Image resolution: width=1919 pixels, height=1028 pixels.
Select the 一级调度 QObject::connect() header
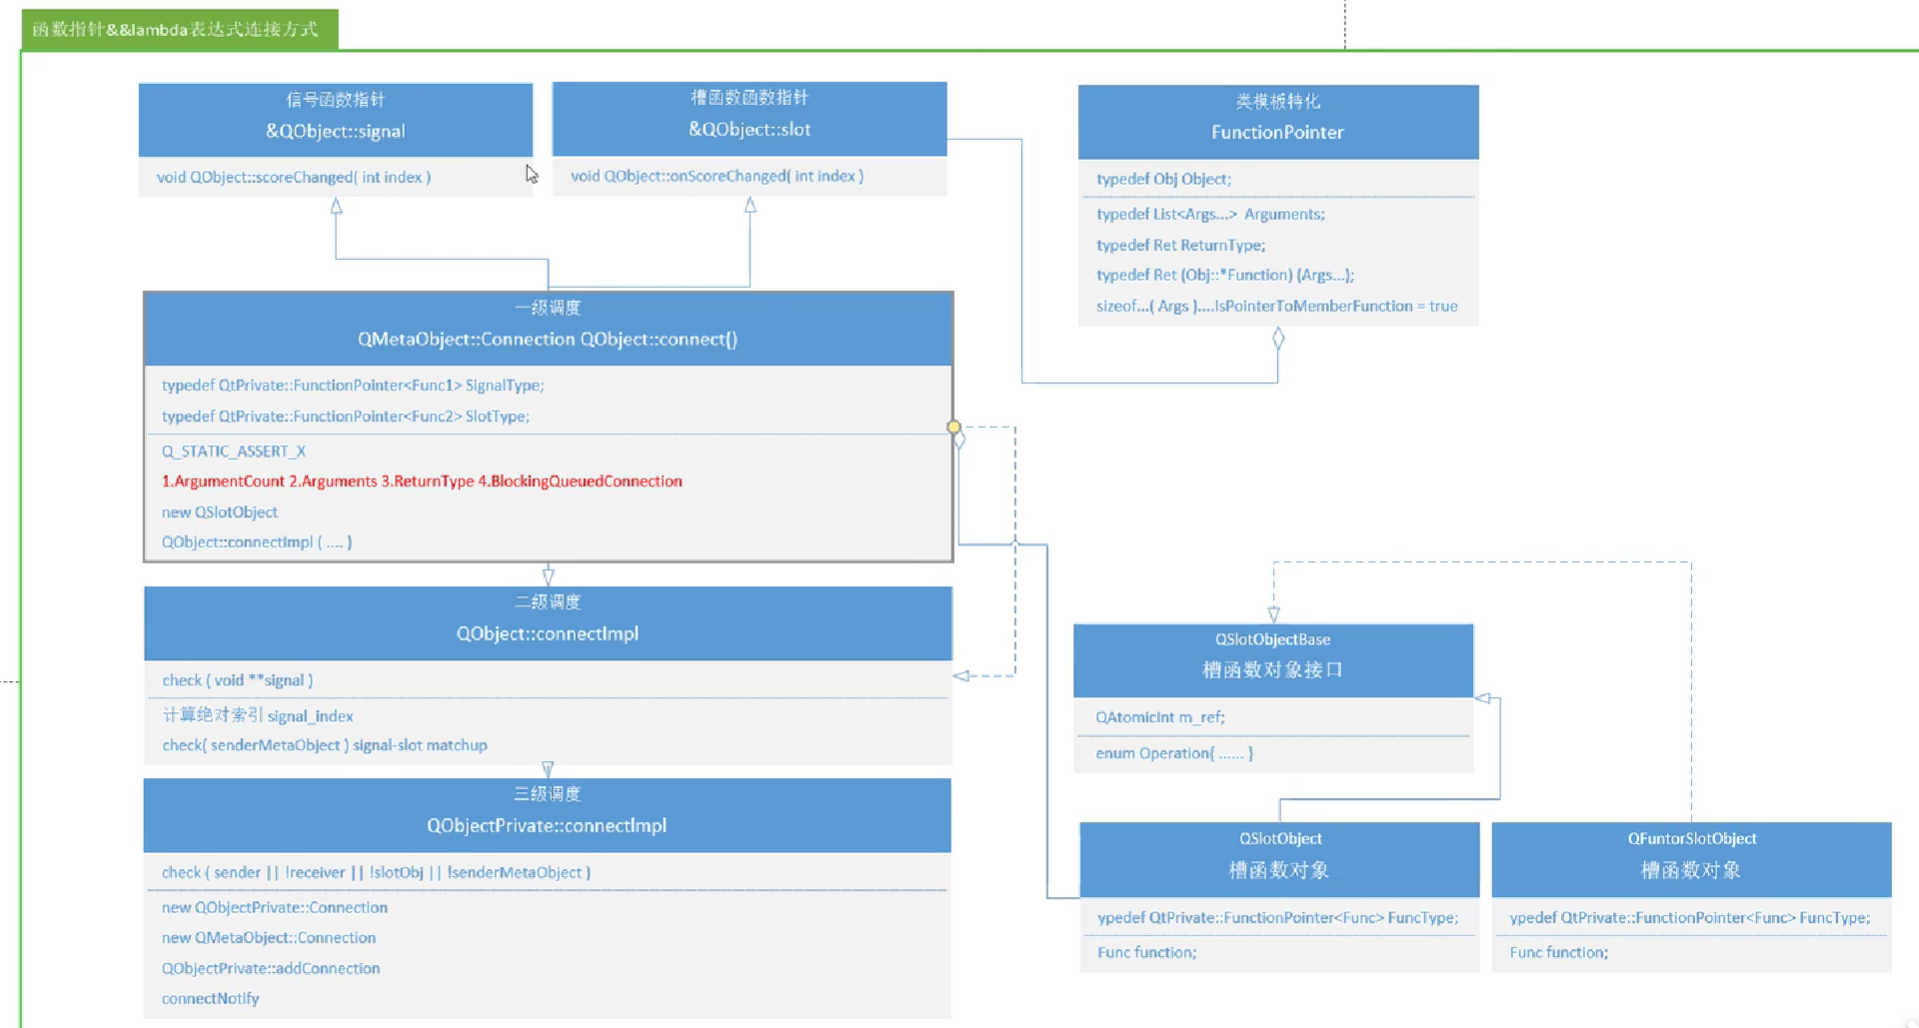click(x=548, y=328)
